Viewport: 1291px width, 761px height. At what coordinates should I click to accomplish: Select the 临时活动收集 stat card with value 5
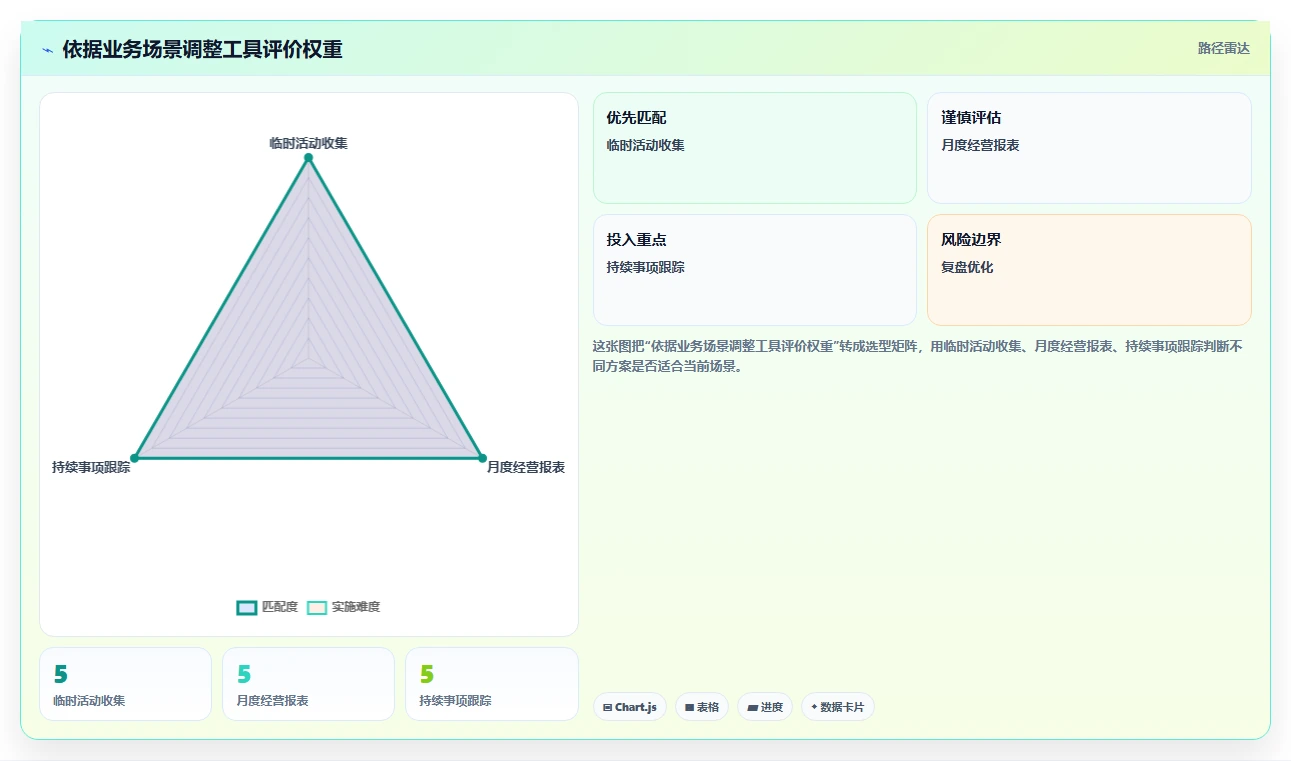(x=125, y=684)
